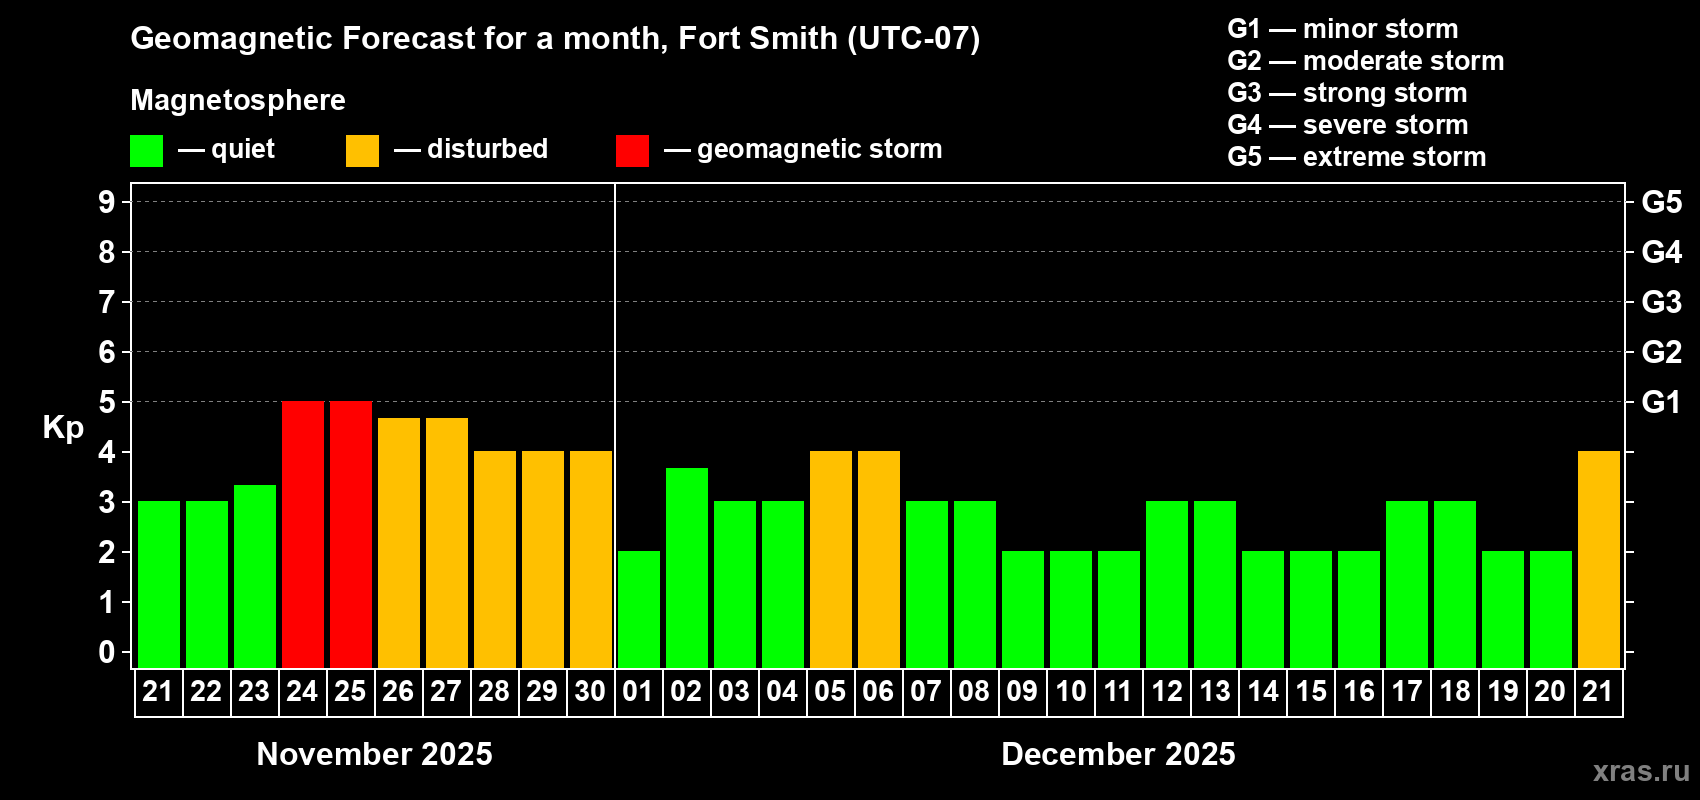Screen dimensions: 1700x800
Task: Click the green quiet legend swatch
Action: (146, 151)
